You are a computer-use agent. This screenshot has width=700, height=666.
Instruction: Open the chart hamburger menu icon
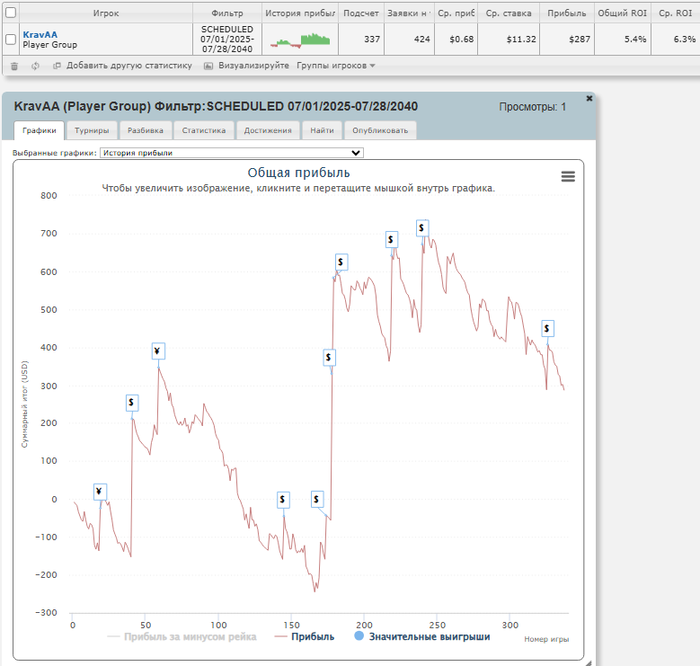(568, 177)
